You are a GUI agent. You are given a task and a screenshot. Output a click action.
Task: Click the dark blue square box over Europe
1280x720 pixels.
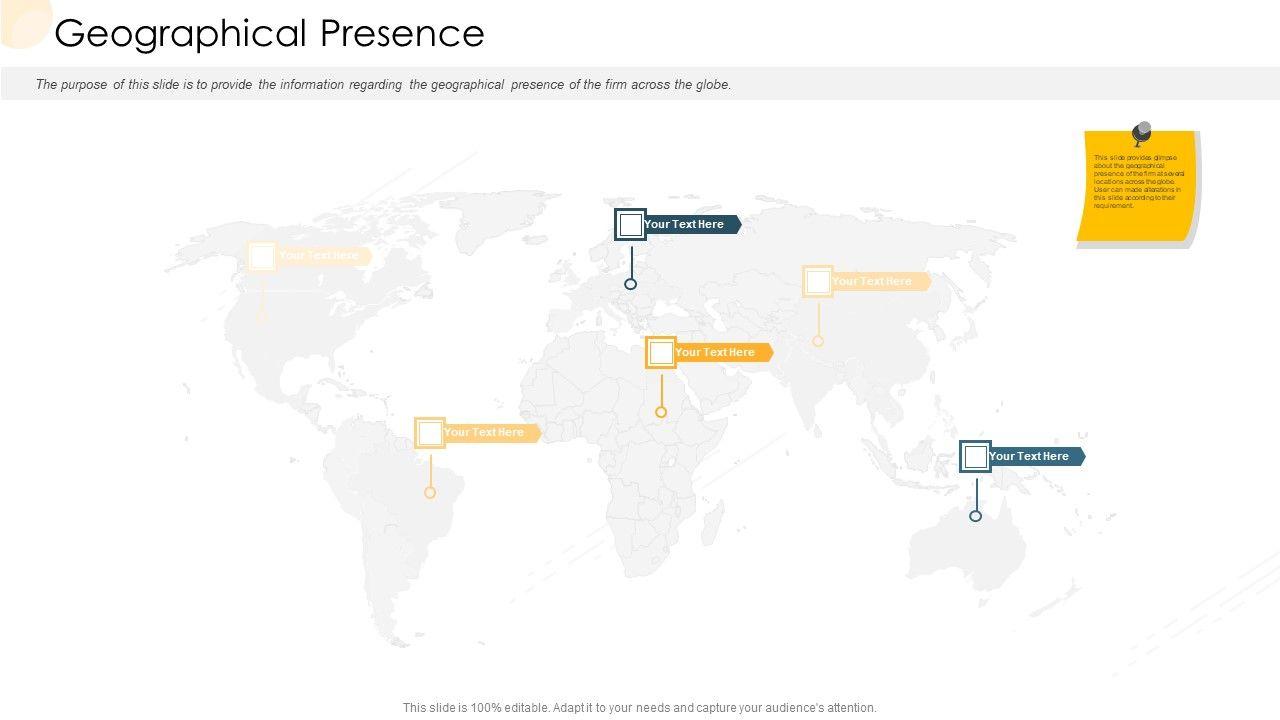coord(630,225)
